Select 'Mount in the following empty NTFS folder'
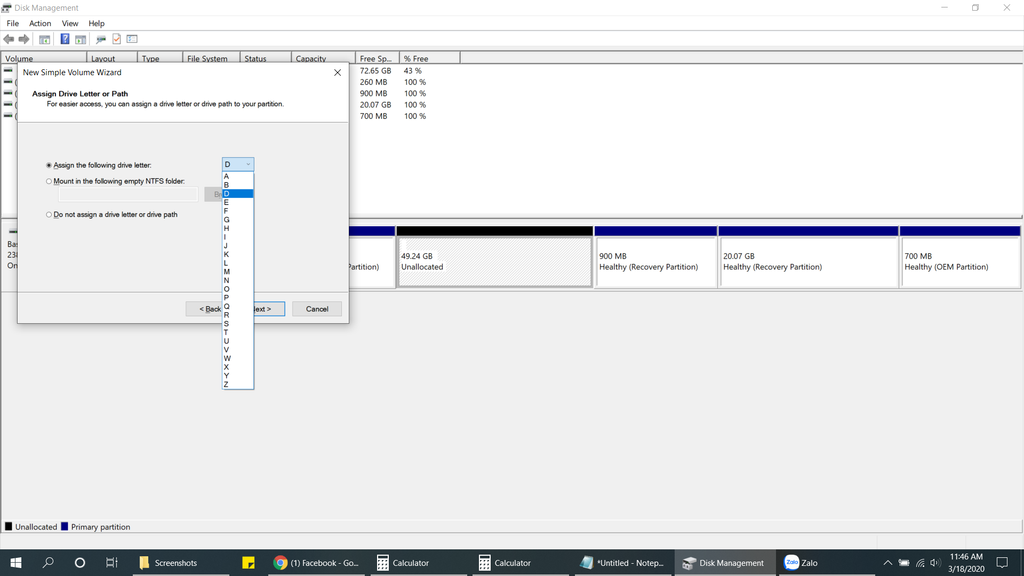 [116, 181]
